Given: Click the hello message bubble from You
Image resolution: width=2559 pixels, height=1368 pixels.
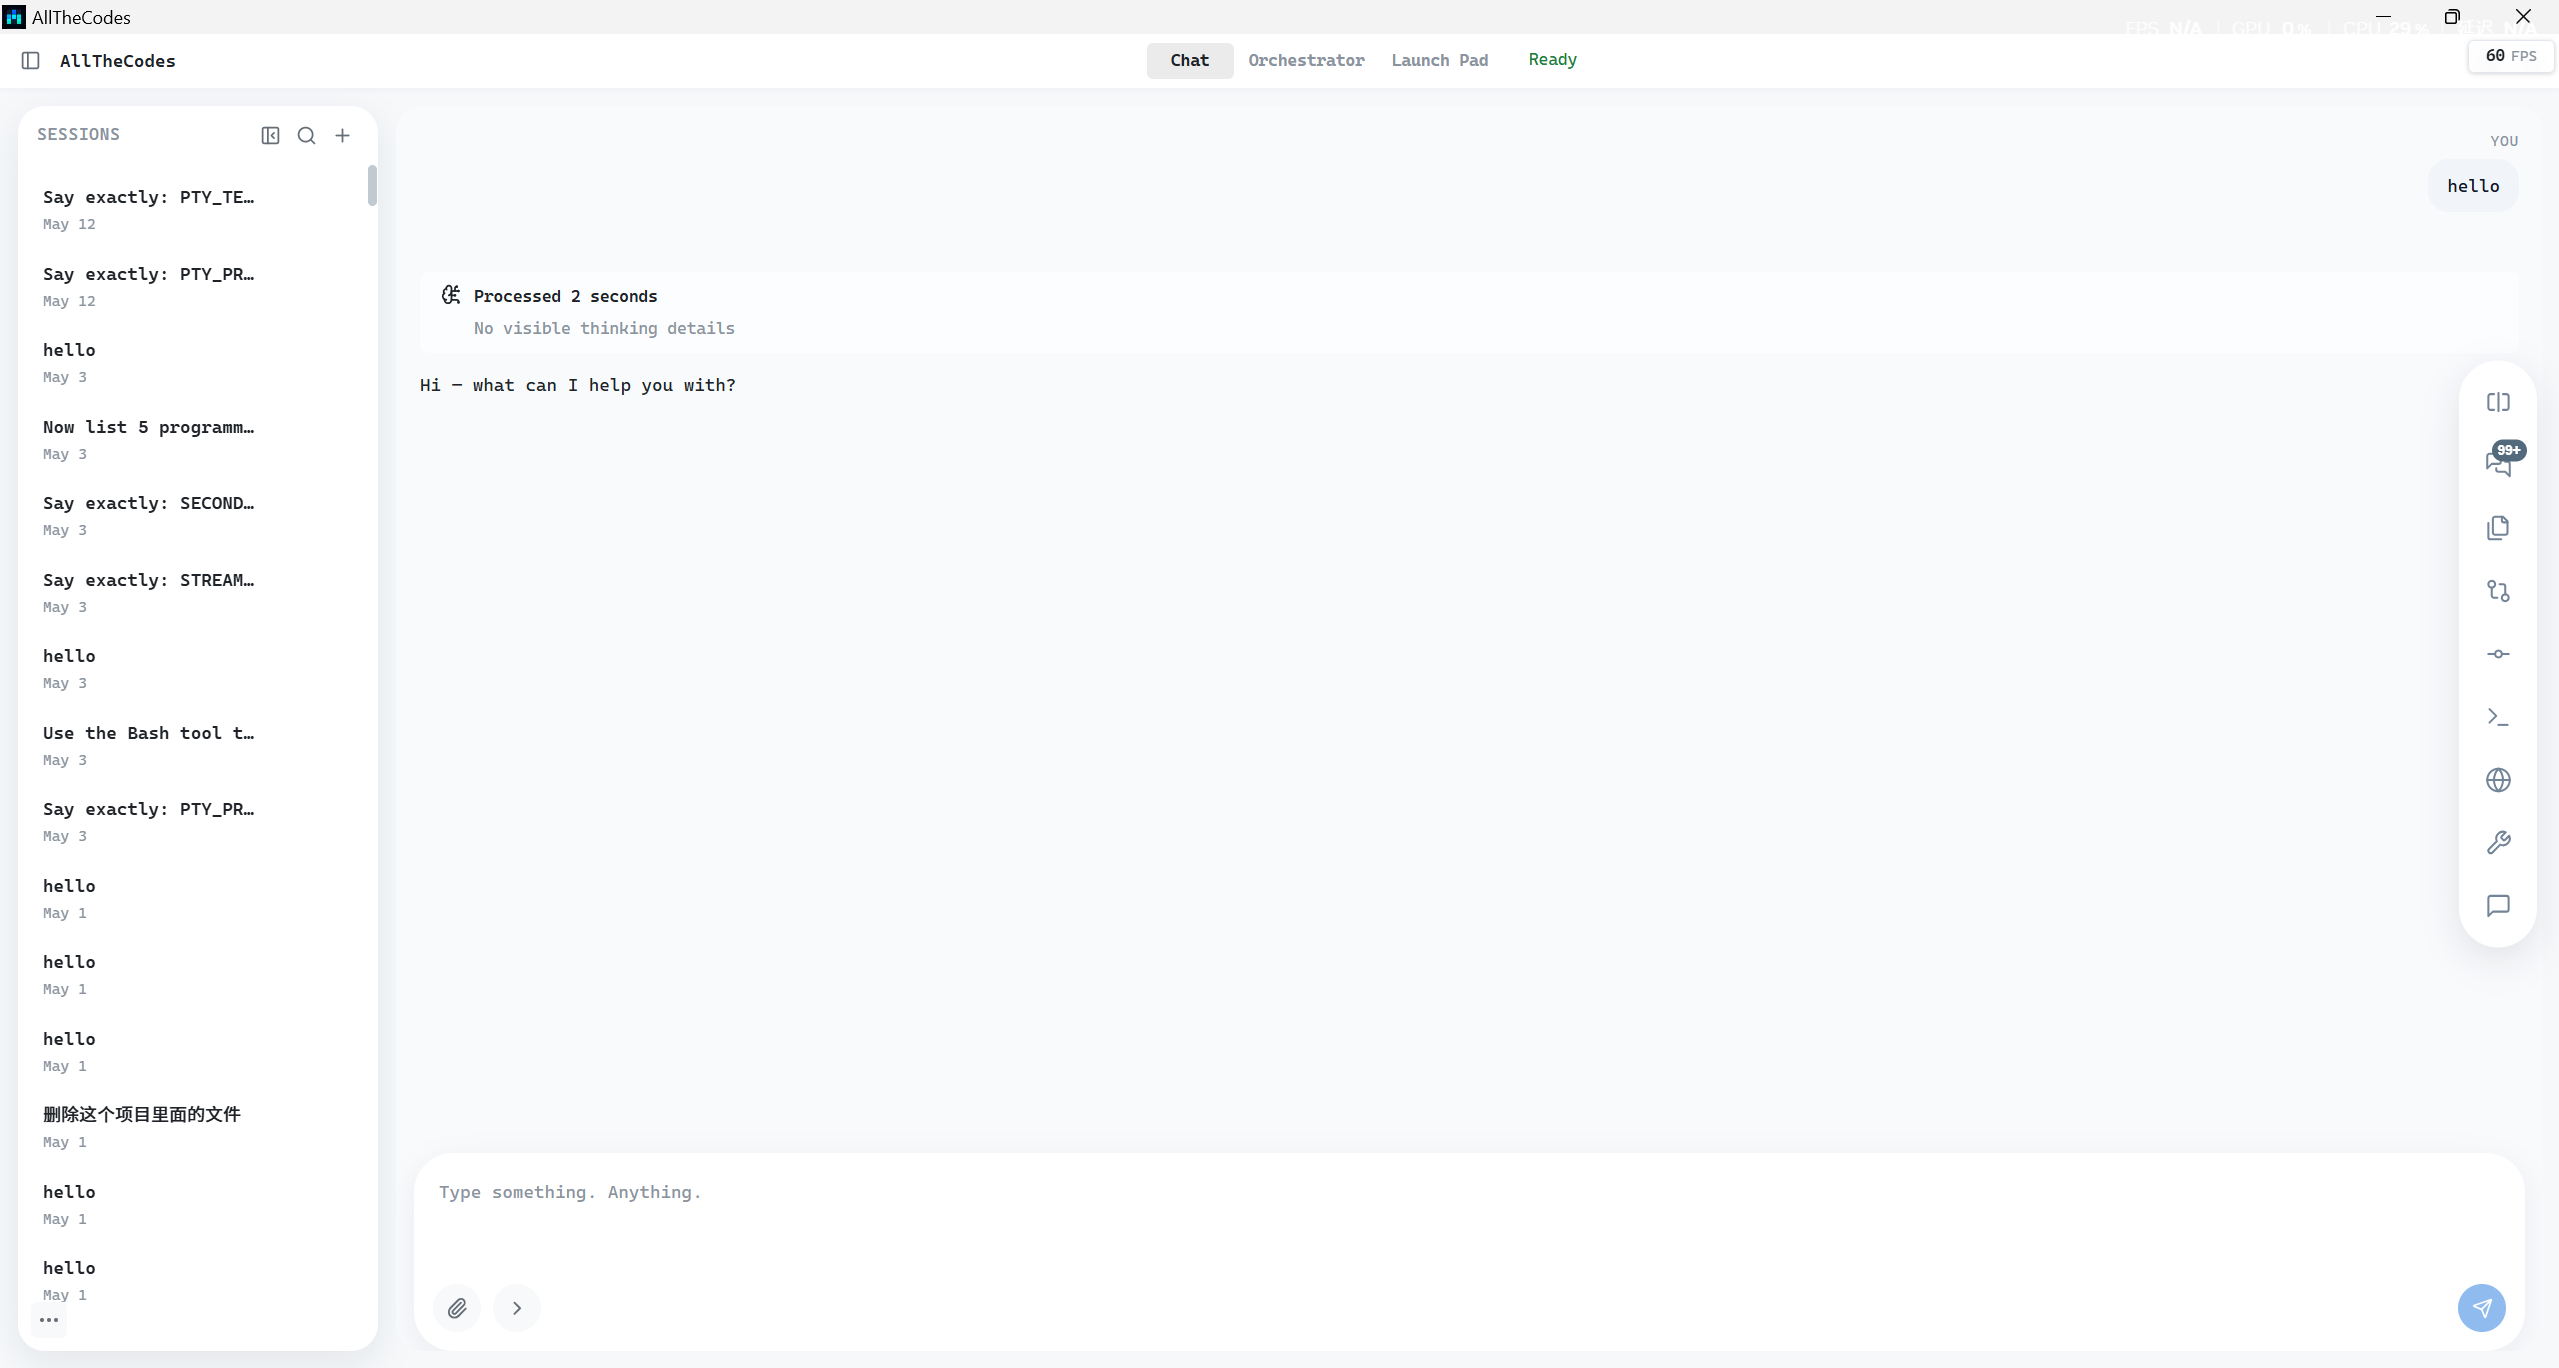Looking at the screenshot, I should pos(2472,186).
